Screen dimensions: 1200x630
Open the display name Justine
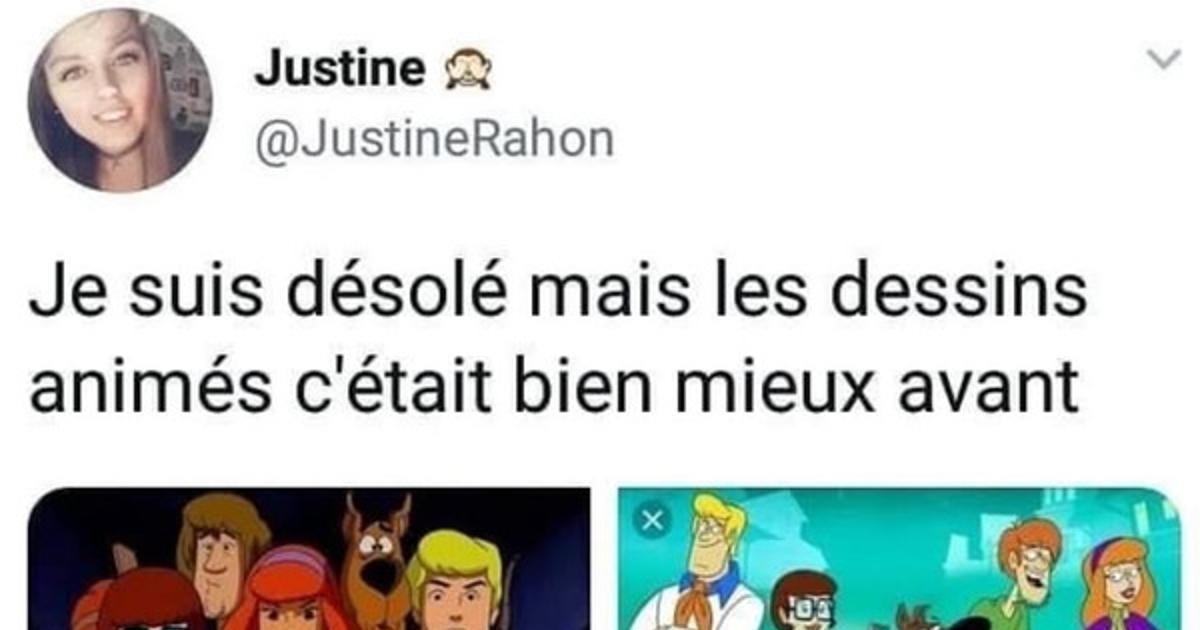point(340,70)
